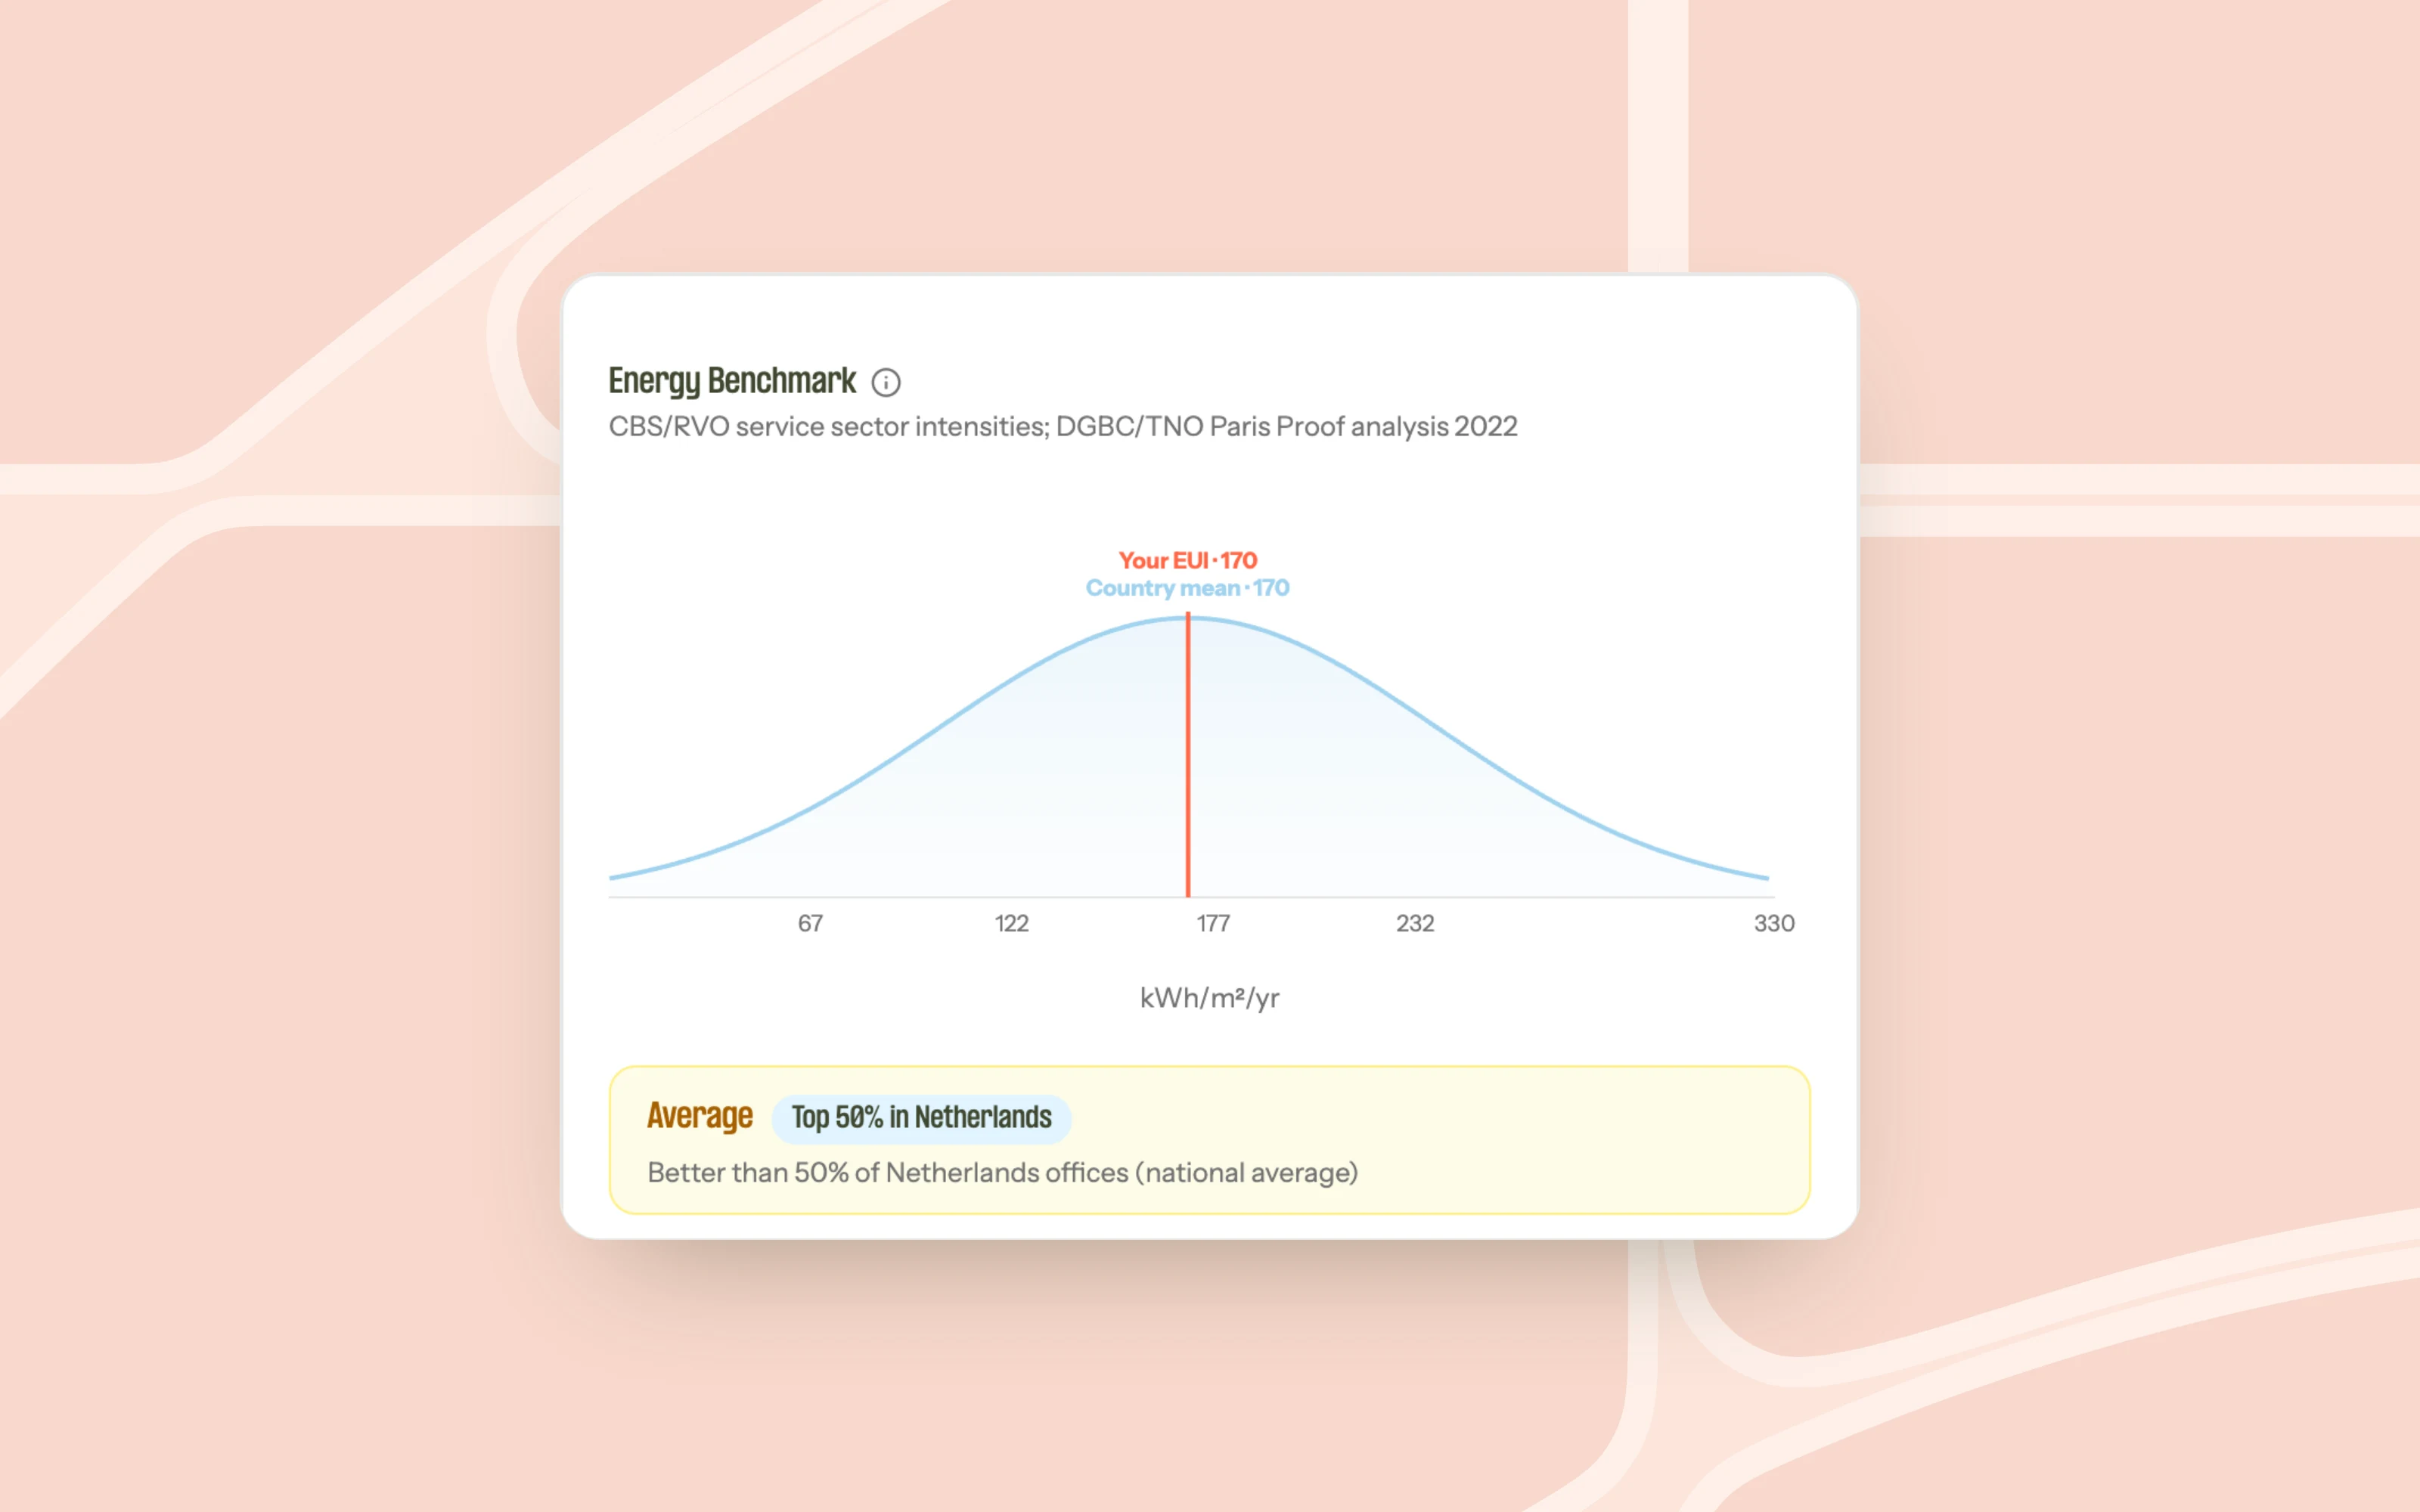This screenshot has height=1512, width=2420.
Task: Click the 122 axis tick label
Action: [x=1011, y=923]
